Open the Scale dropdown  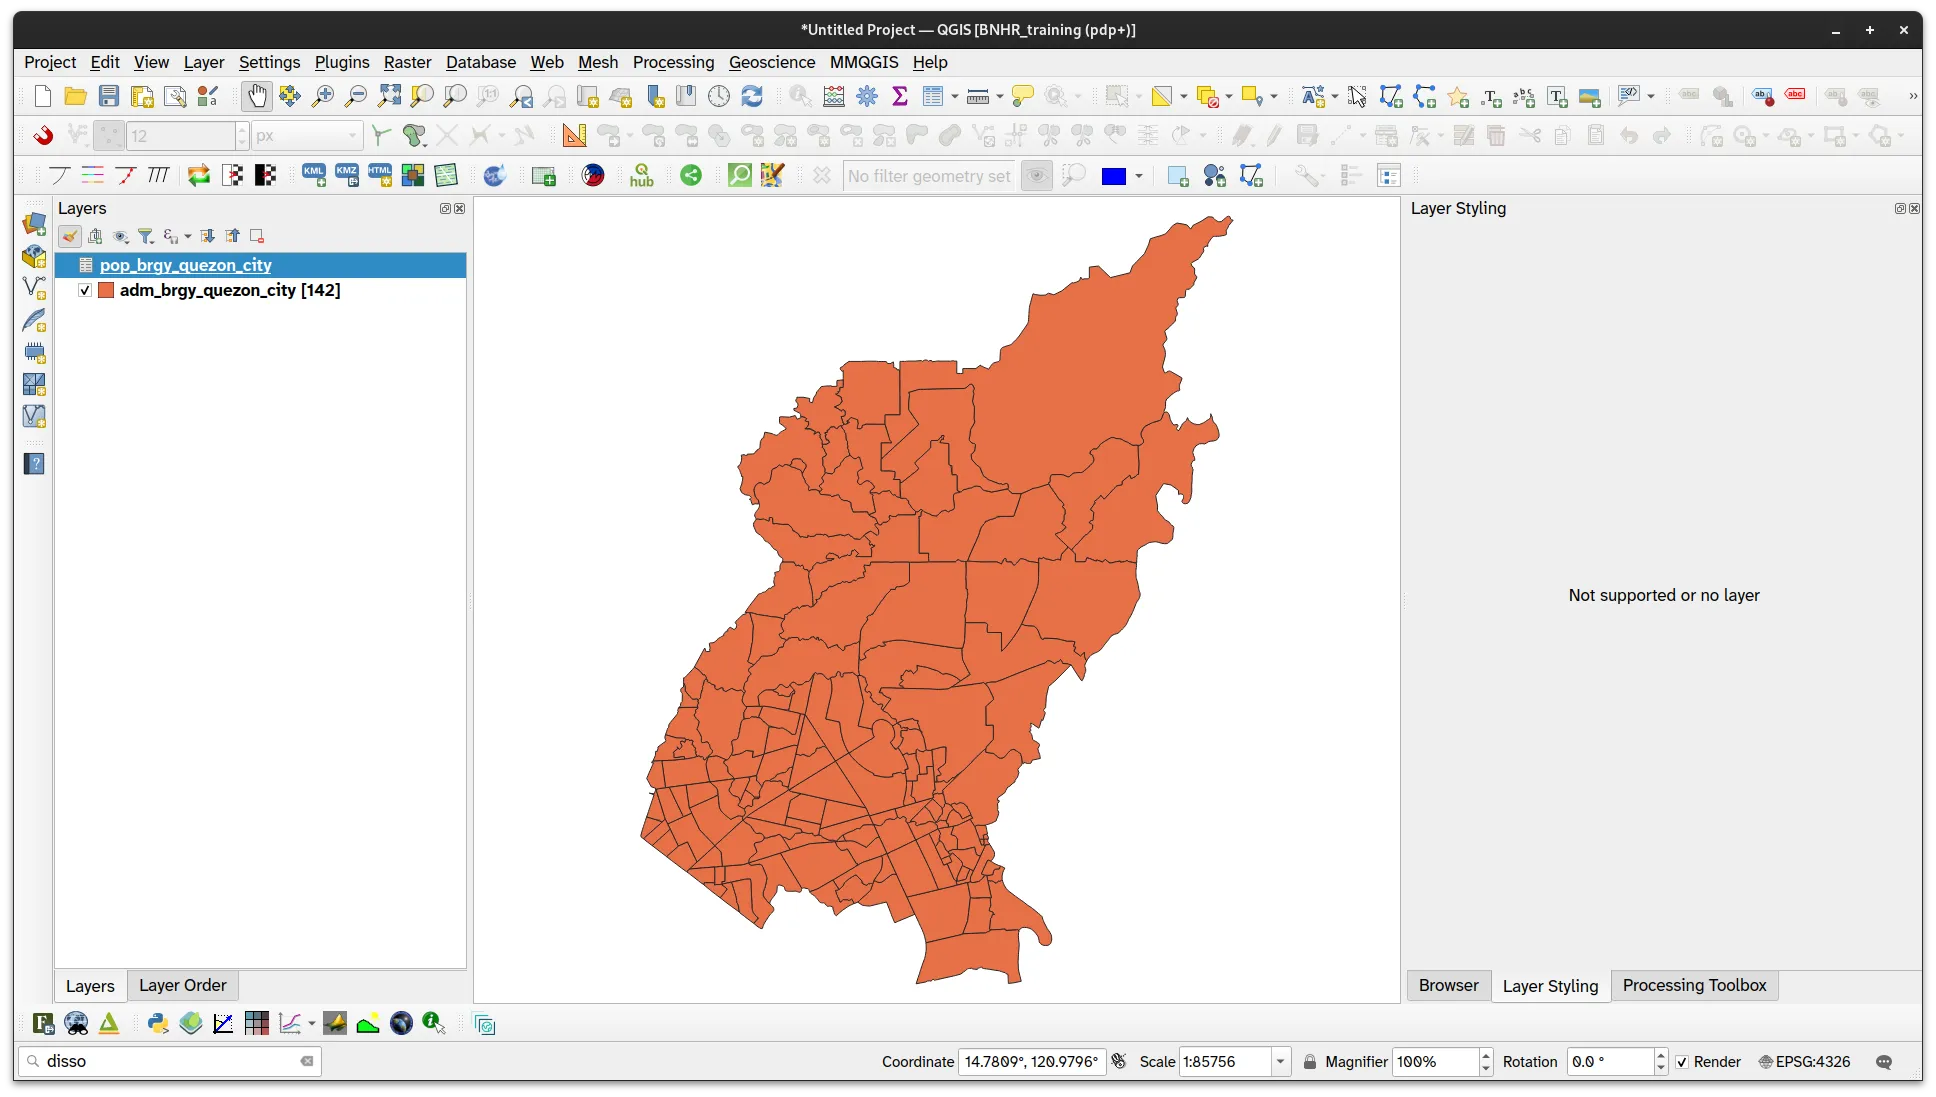(1279, 1062)
